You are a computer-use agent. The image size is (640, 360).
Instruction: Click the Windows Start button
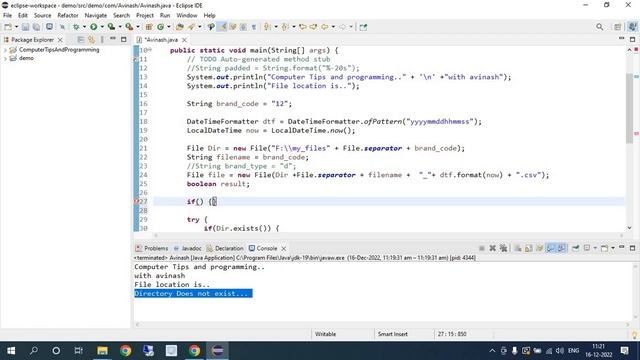(11, 351)
